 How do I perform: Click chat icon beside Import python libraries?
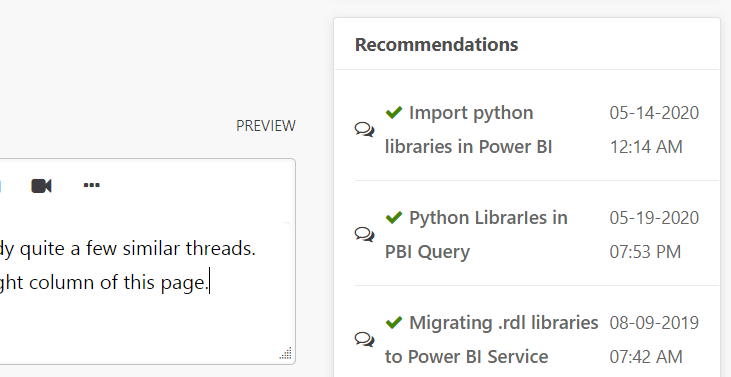click(364, 130)
